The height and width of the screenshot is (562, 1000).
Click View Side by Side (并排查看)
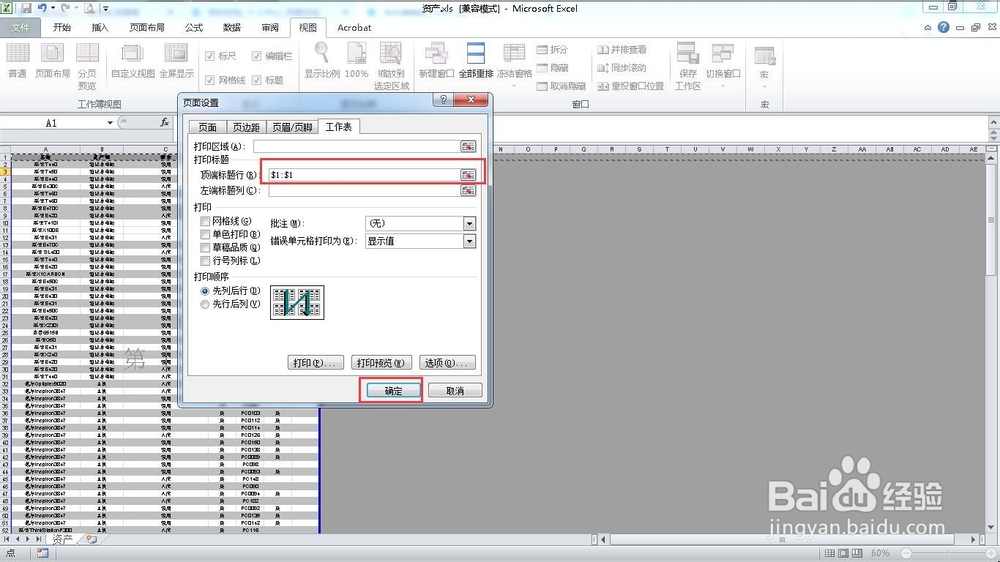pos(622,49)
